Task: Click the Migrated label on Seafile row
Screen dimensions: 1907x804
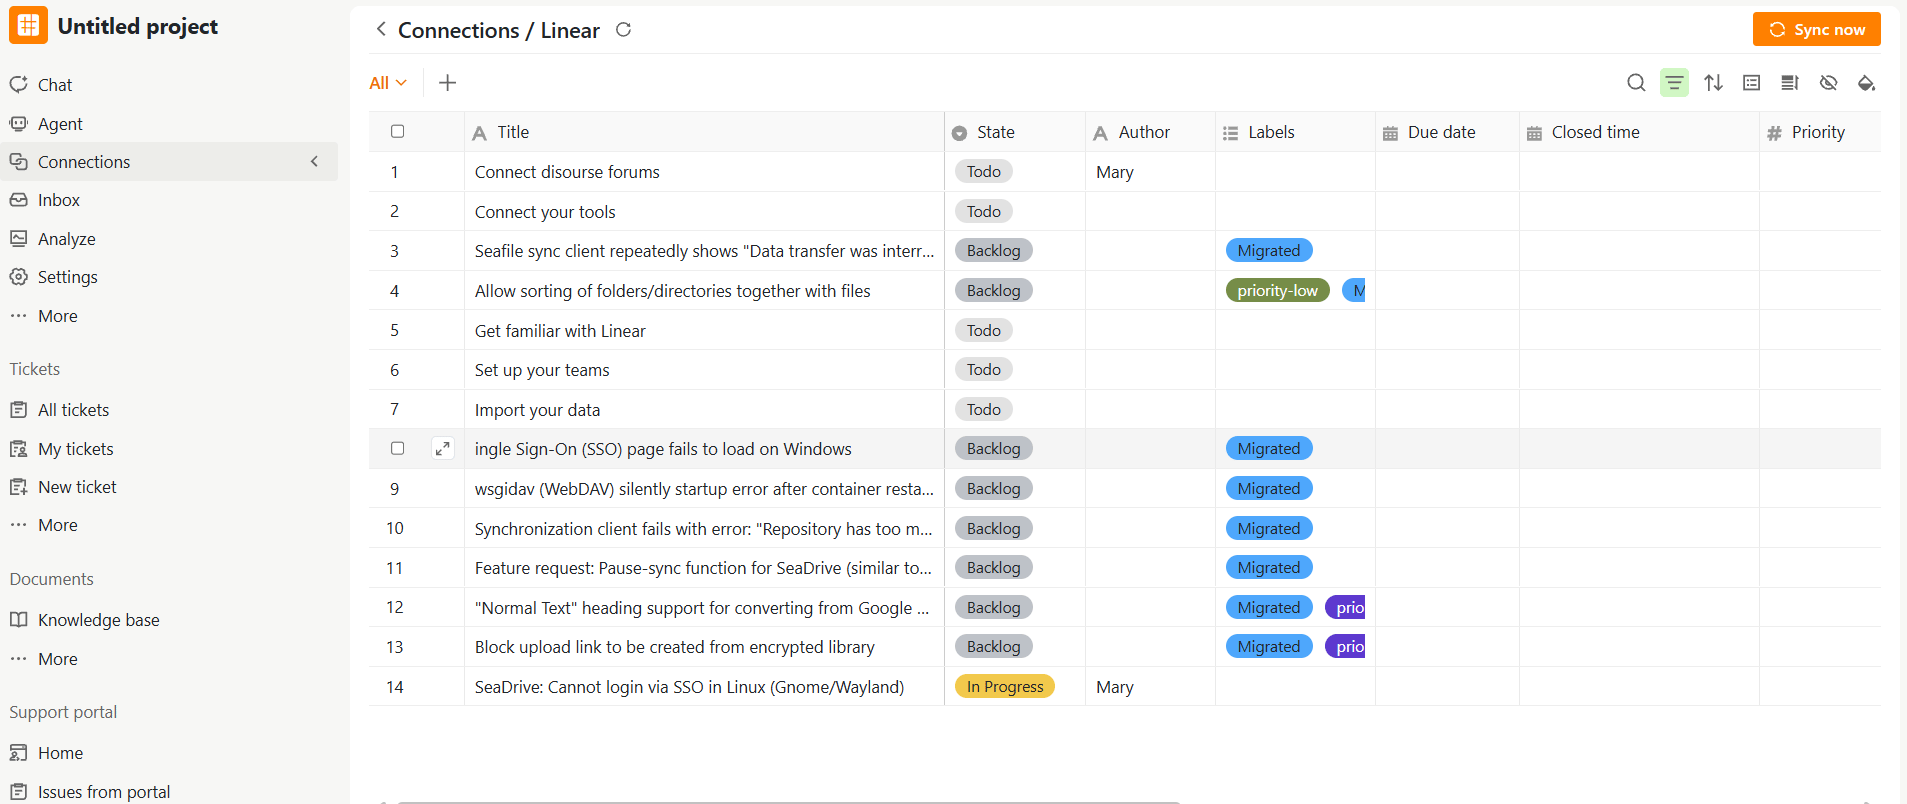Action: point(1269,250)
